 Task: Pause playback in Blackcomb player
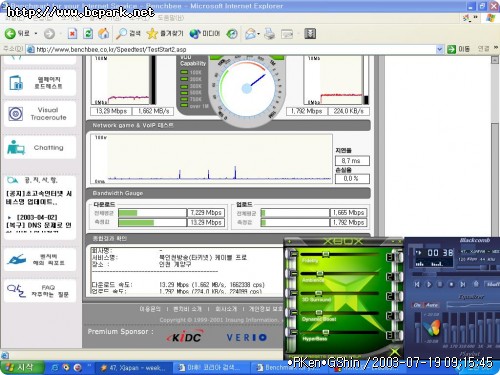(x=440, y=284)
